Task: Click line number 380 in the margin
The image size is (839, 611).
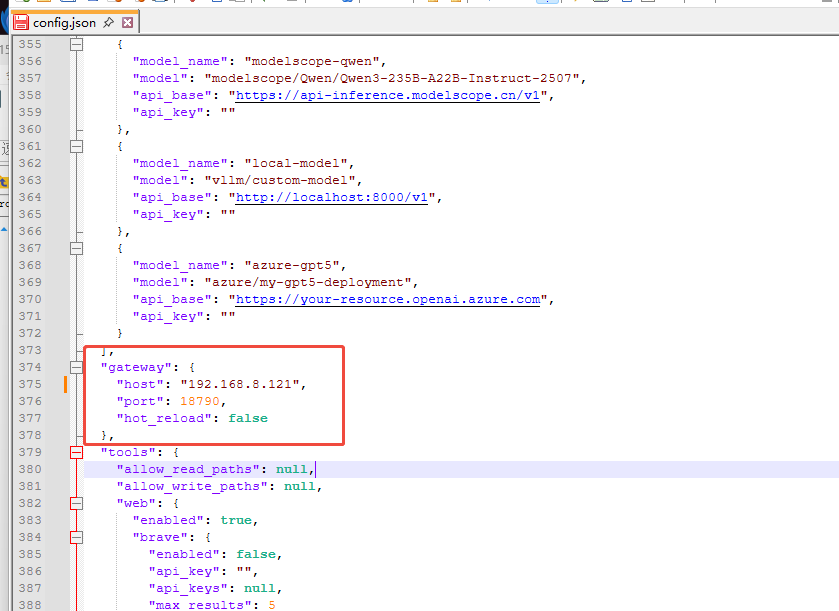Action: click(30, 469)
